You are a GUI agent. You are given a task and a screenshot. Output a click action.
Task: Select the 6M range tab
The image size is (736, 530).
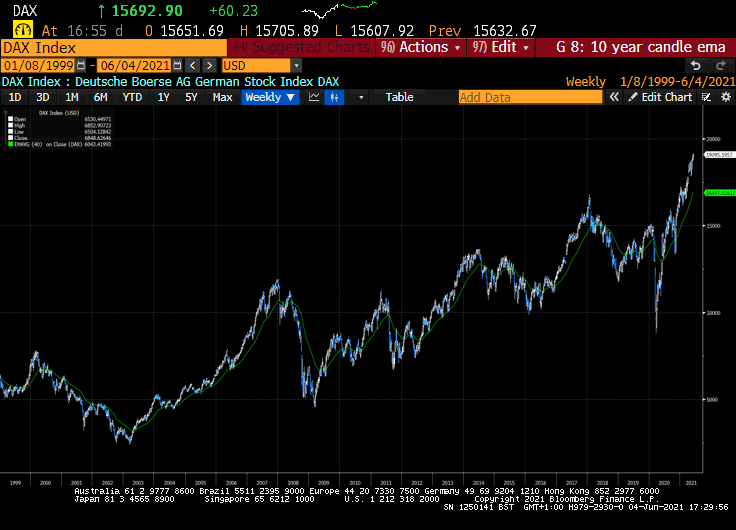click(x=100, y=97)
